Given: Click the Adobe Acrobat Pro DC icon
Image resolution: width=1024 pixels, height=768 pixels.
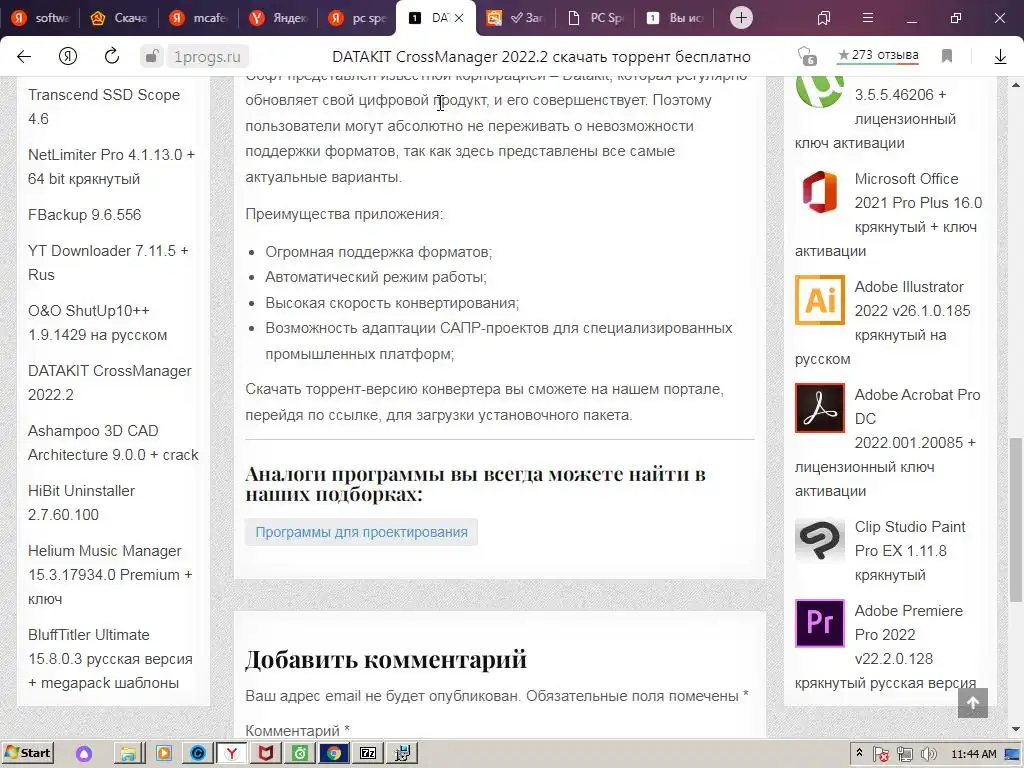Looking at the screenshot, I should [x=820, y=408].
